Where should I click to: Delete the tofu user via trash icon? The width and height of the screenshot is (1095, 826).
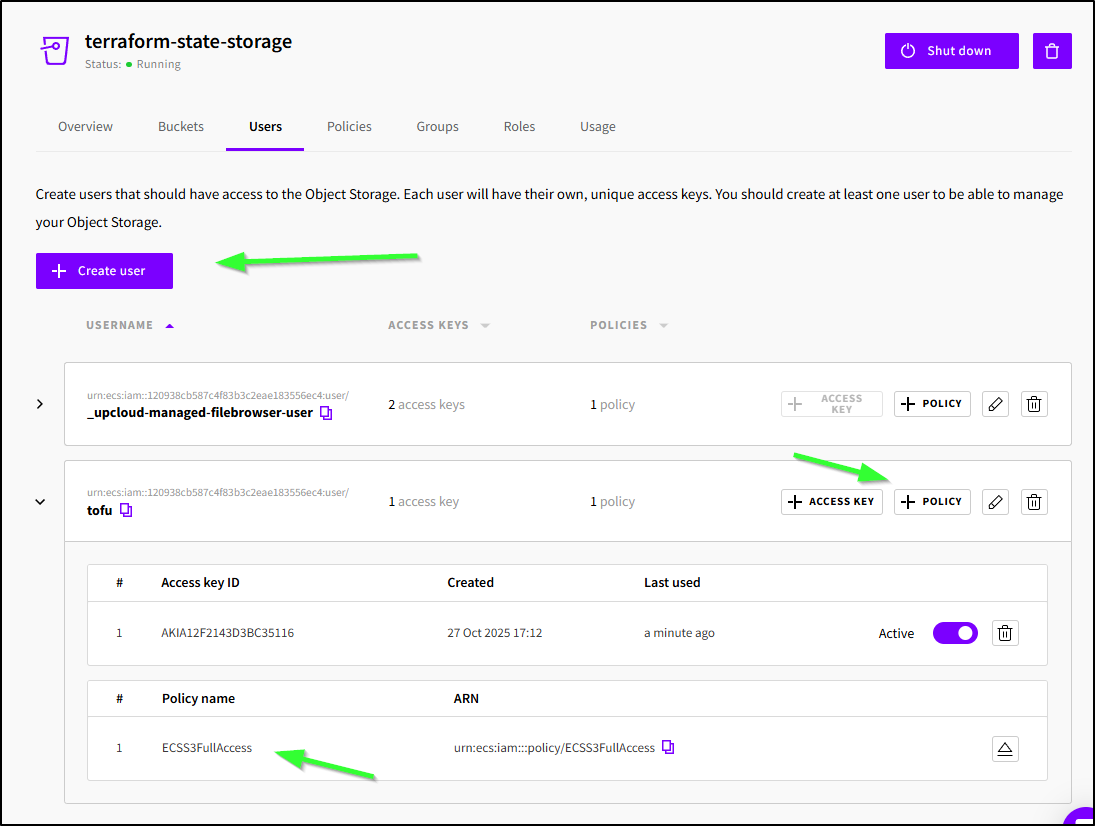pyautogui.click(x=1034, y=502)
